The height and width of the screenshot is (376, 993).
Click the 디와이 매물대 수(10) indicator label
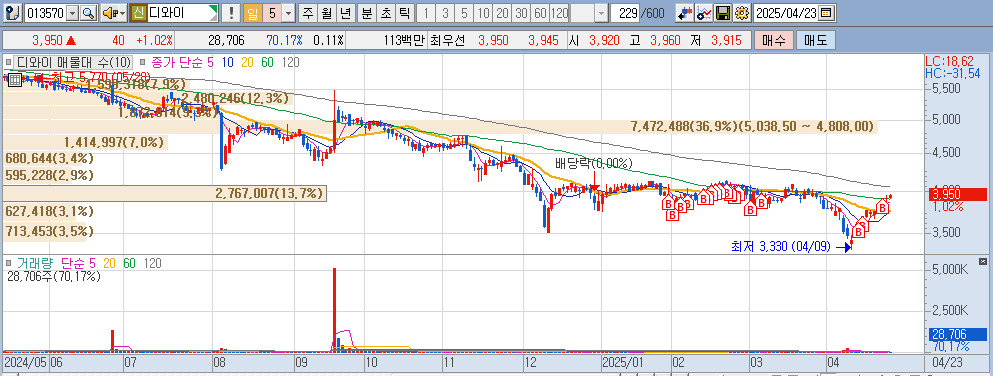point(73,62)
